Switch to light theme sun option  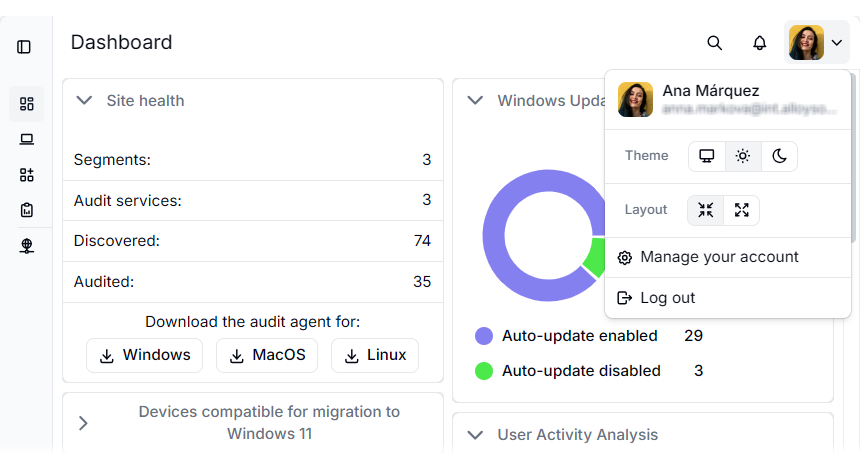(x=742, y=156)
